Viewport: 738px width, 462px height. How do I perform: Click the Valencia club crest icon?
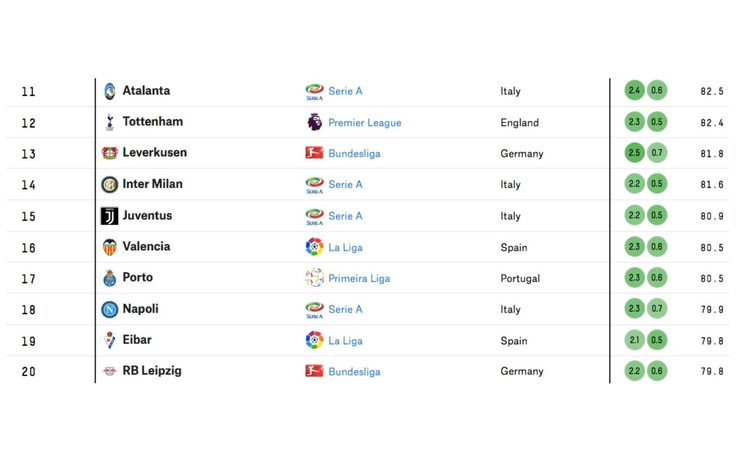click(109, 247)
